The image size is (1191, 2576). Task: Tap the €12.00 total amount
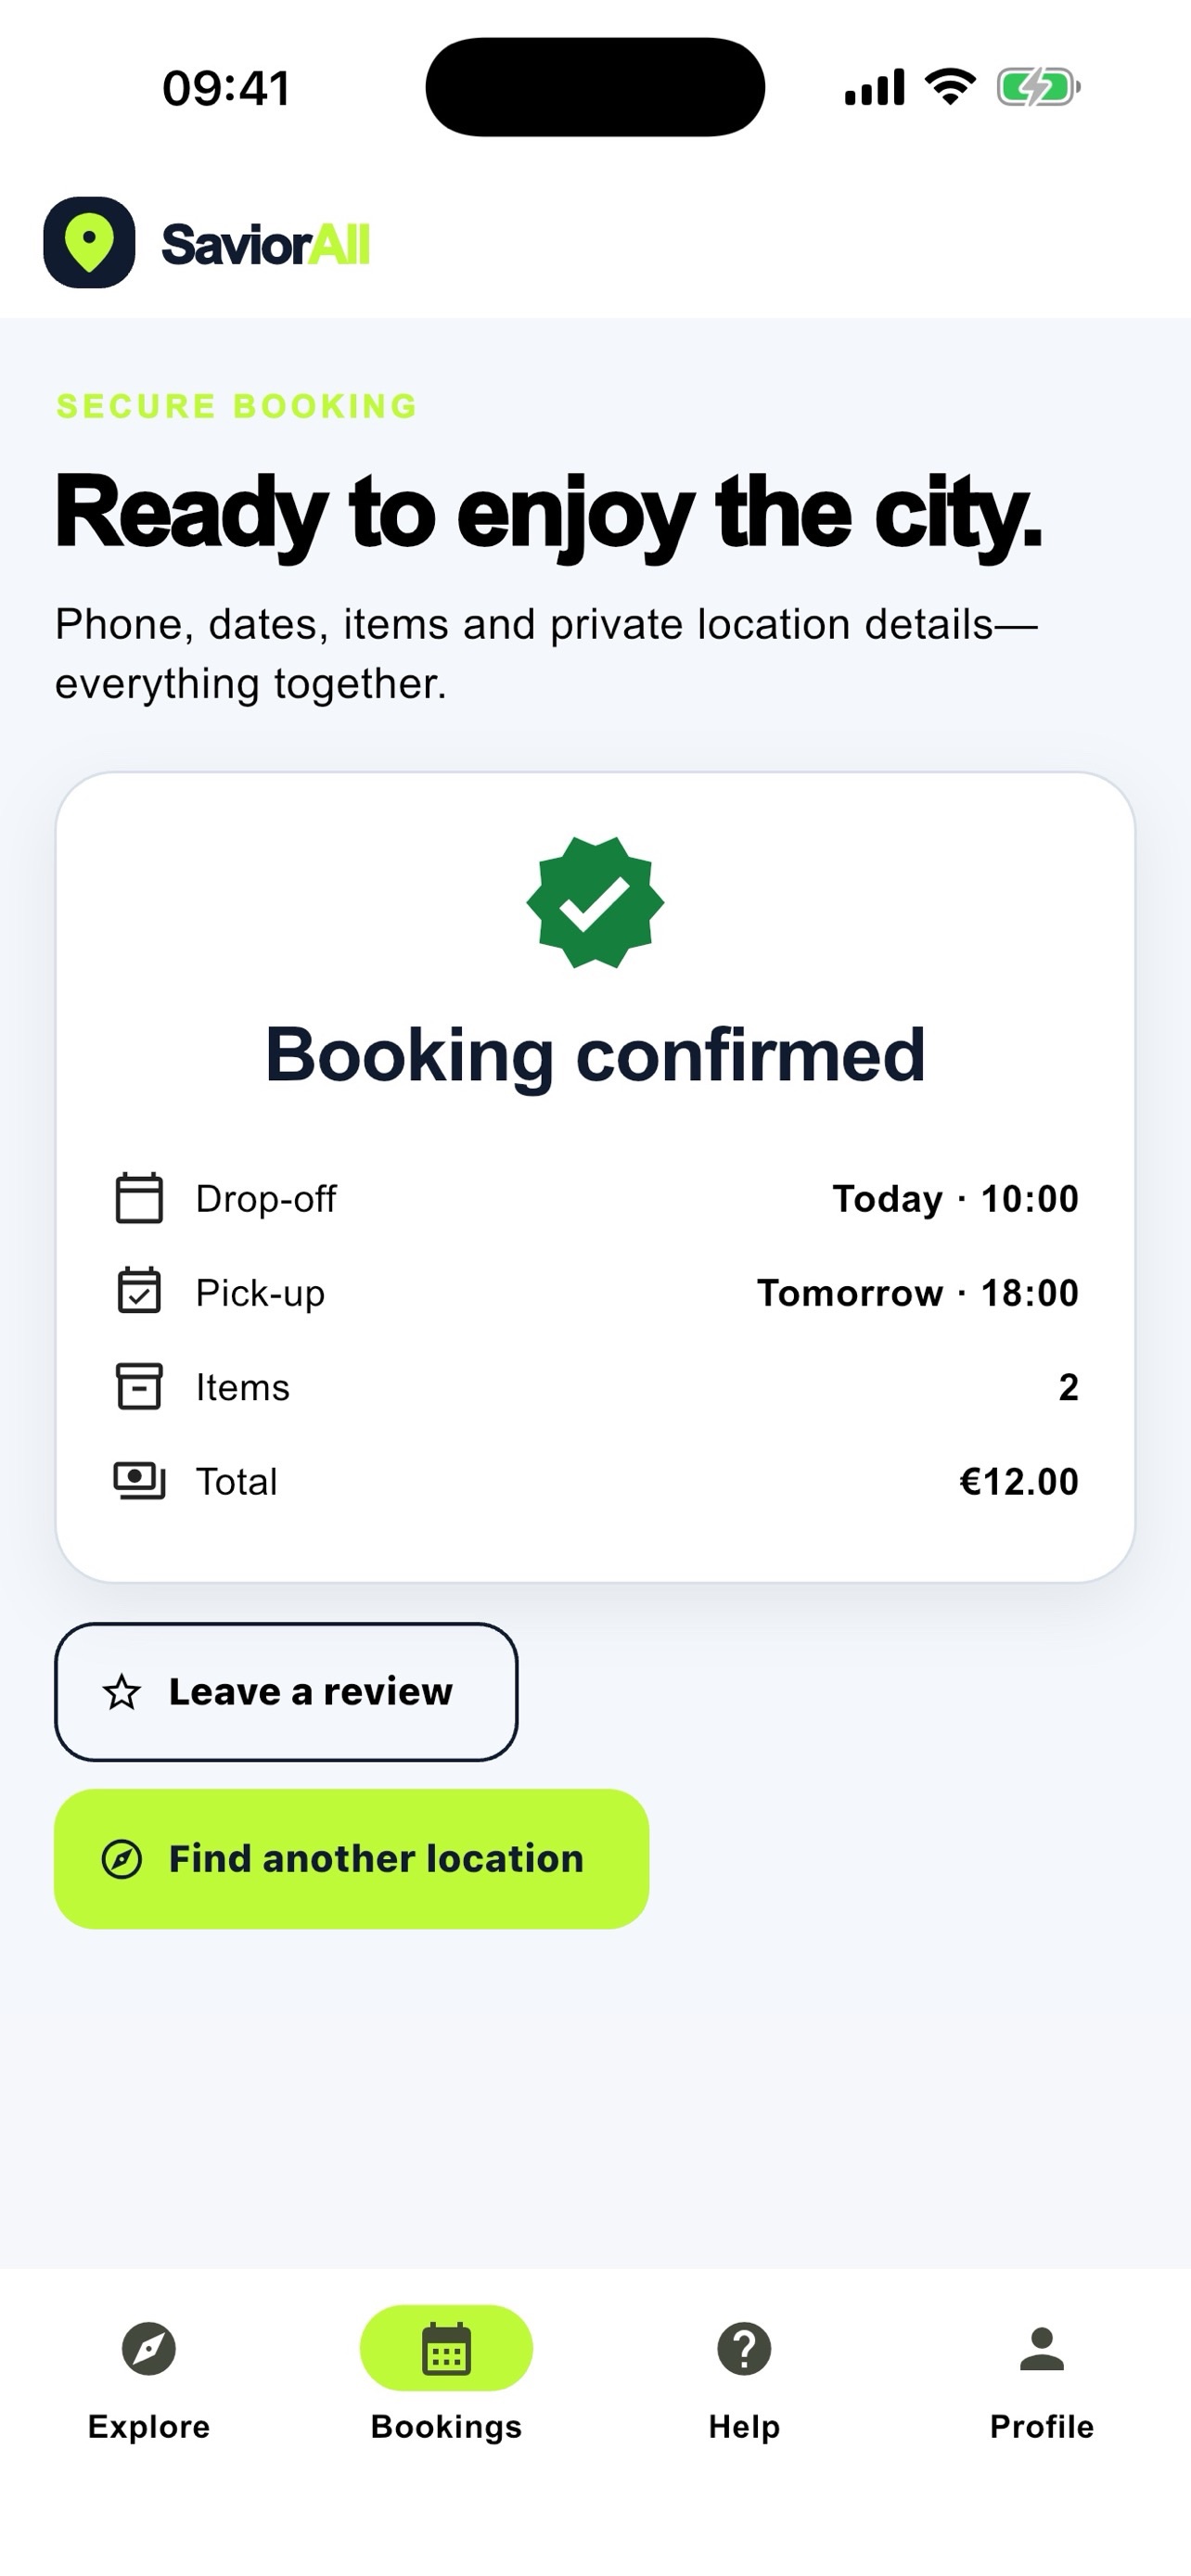[x=1019, y=1481]
